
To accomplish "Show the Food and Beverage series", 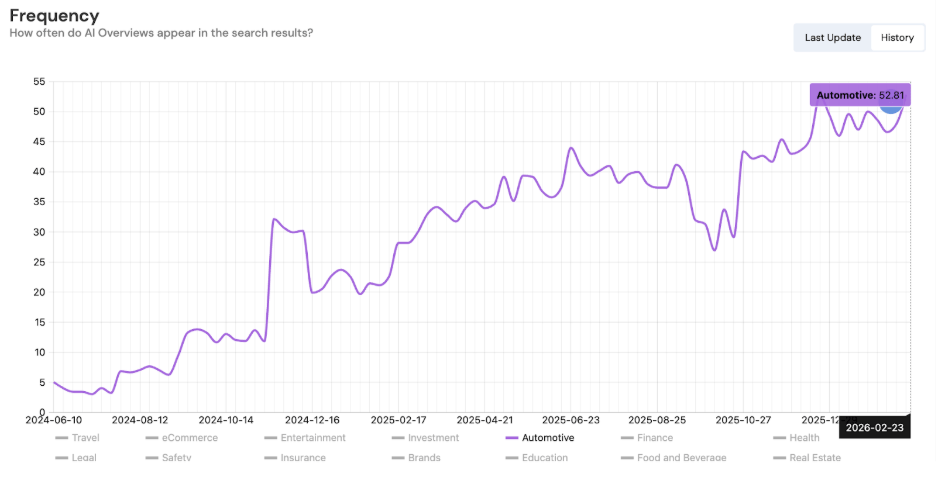I will click(x=680, y=458).
